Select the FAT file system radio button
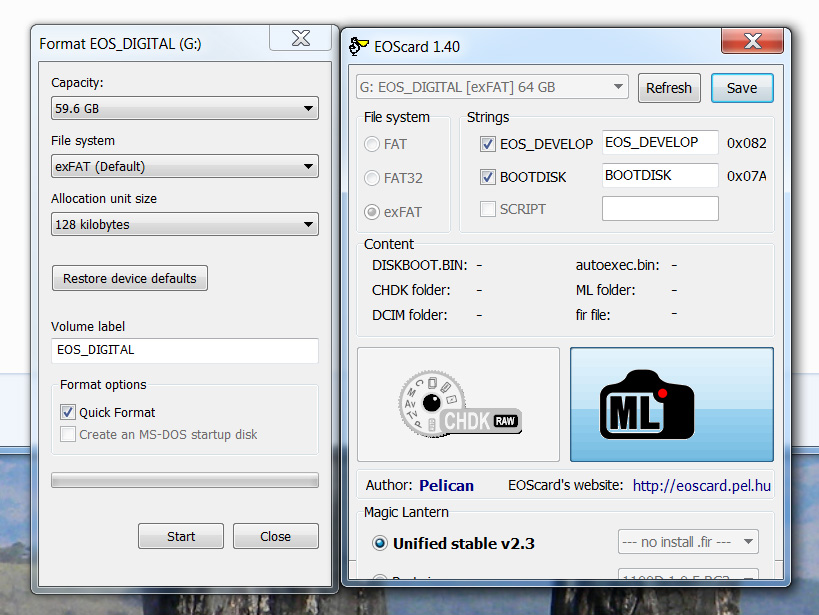 371,144
